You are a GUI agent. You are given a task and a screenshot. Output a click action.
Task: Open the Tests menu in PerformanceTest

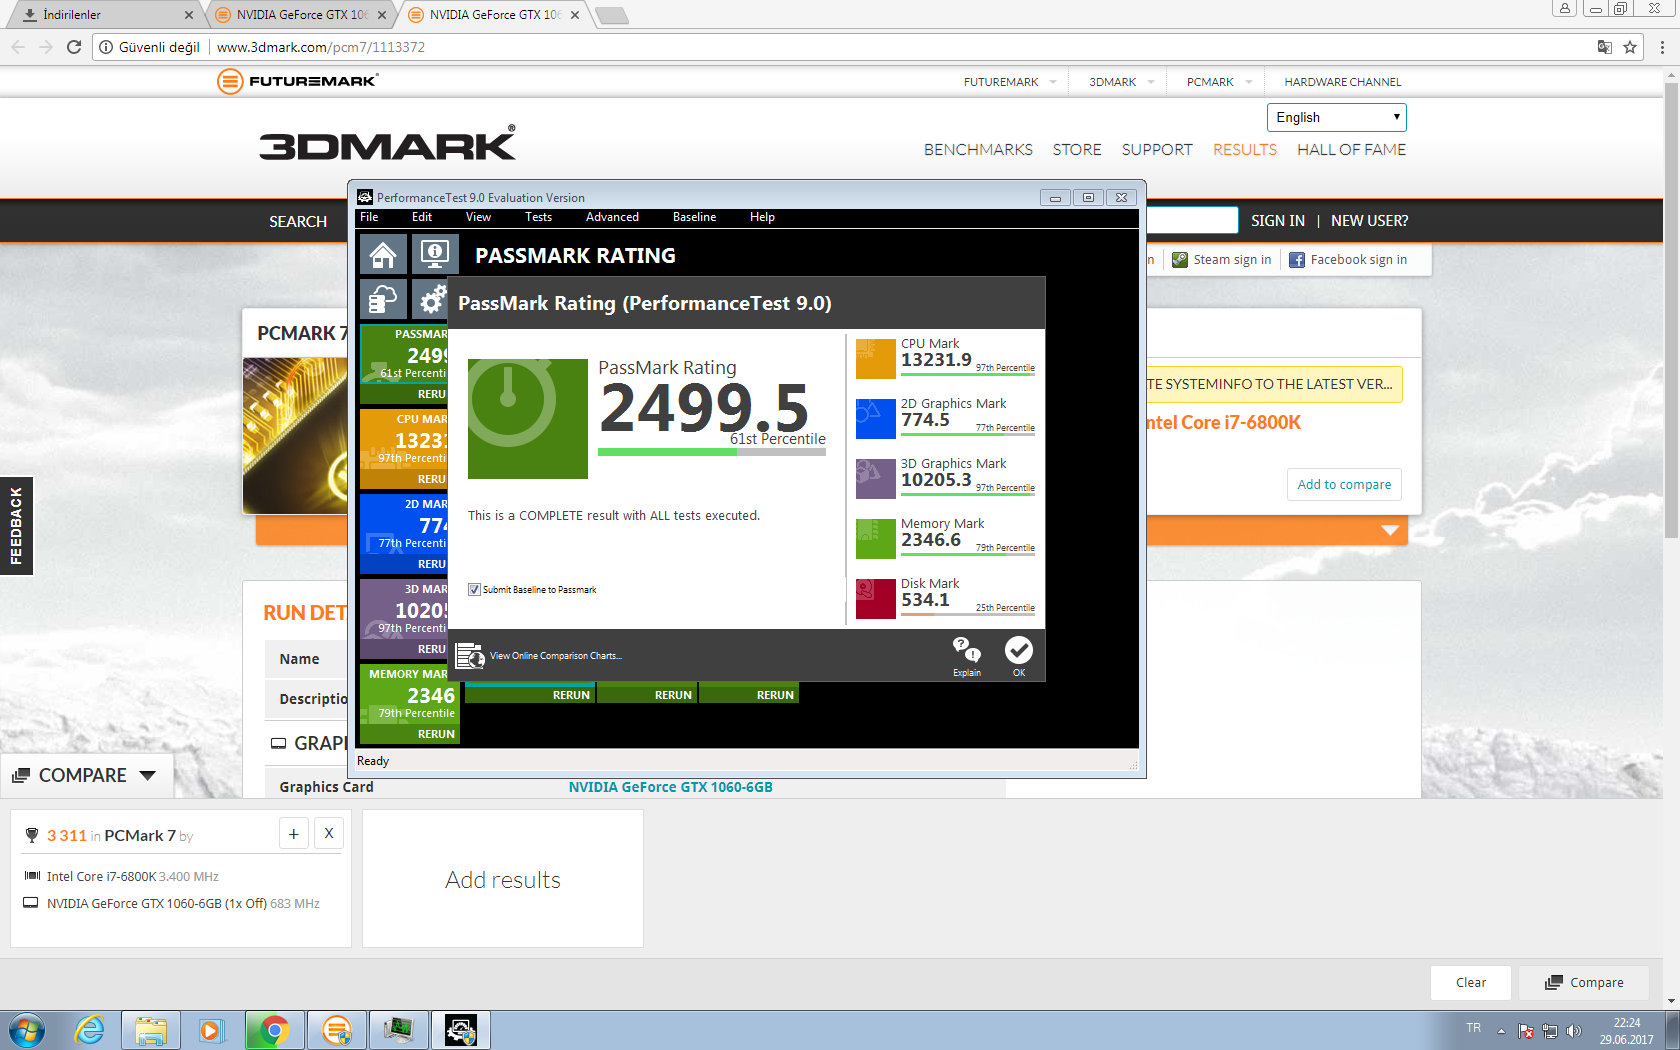click(x=538, y=217)
